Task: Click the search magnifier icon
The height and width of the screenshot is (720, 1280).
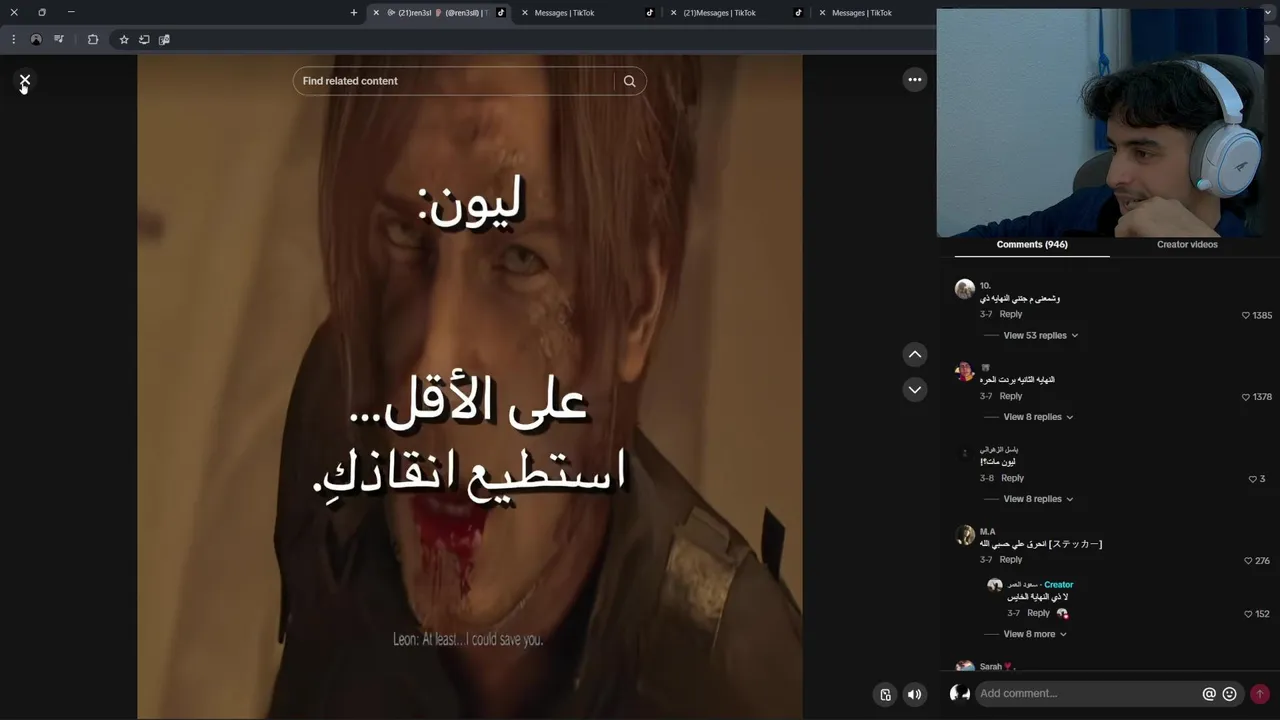Action: click(629, 81)
